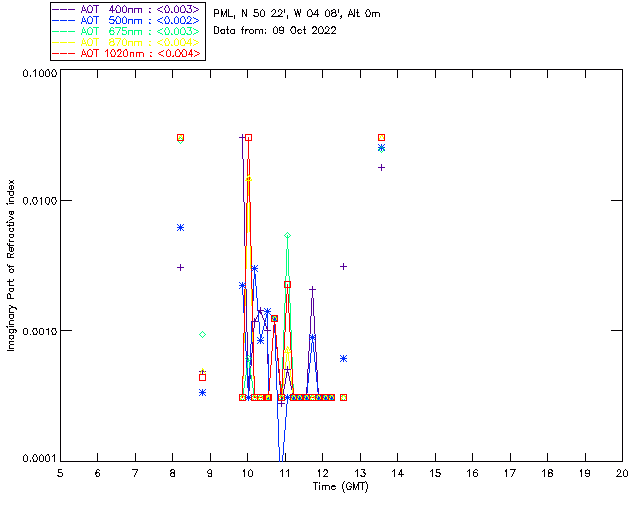Select the purple dashed line sample in legend
Viewport: 640px width, 512px height.
(x=64, y=9)
